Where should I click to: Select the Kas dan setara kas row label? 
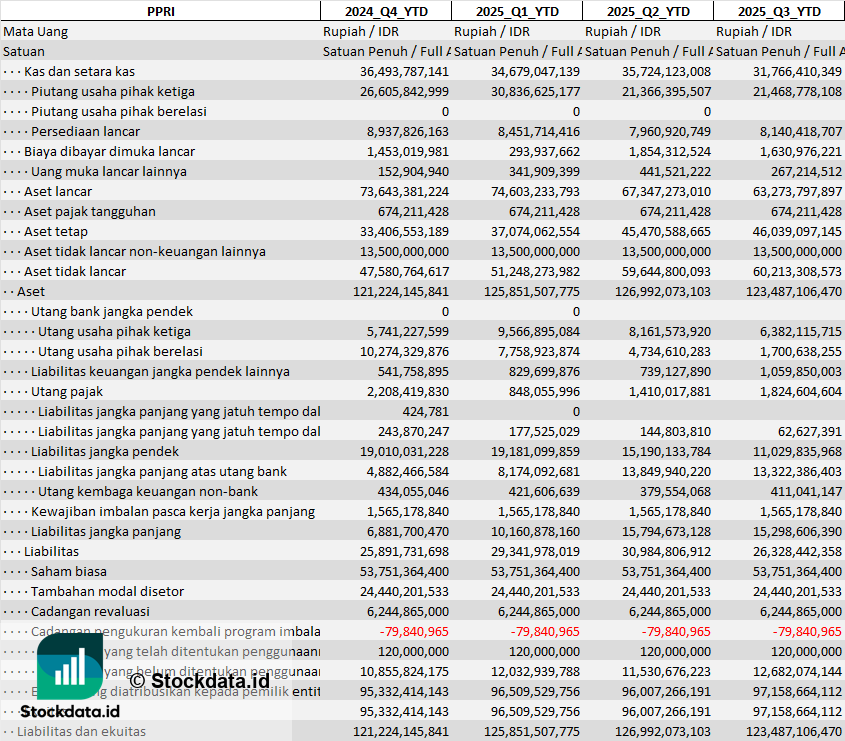click(79, 71)
